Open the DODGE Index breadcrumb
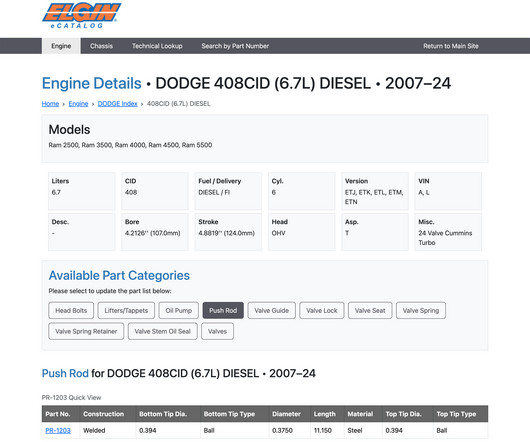 [118, 104]
